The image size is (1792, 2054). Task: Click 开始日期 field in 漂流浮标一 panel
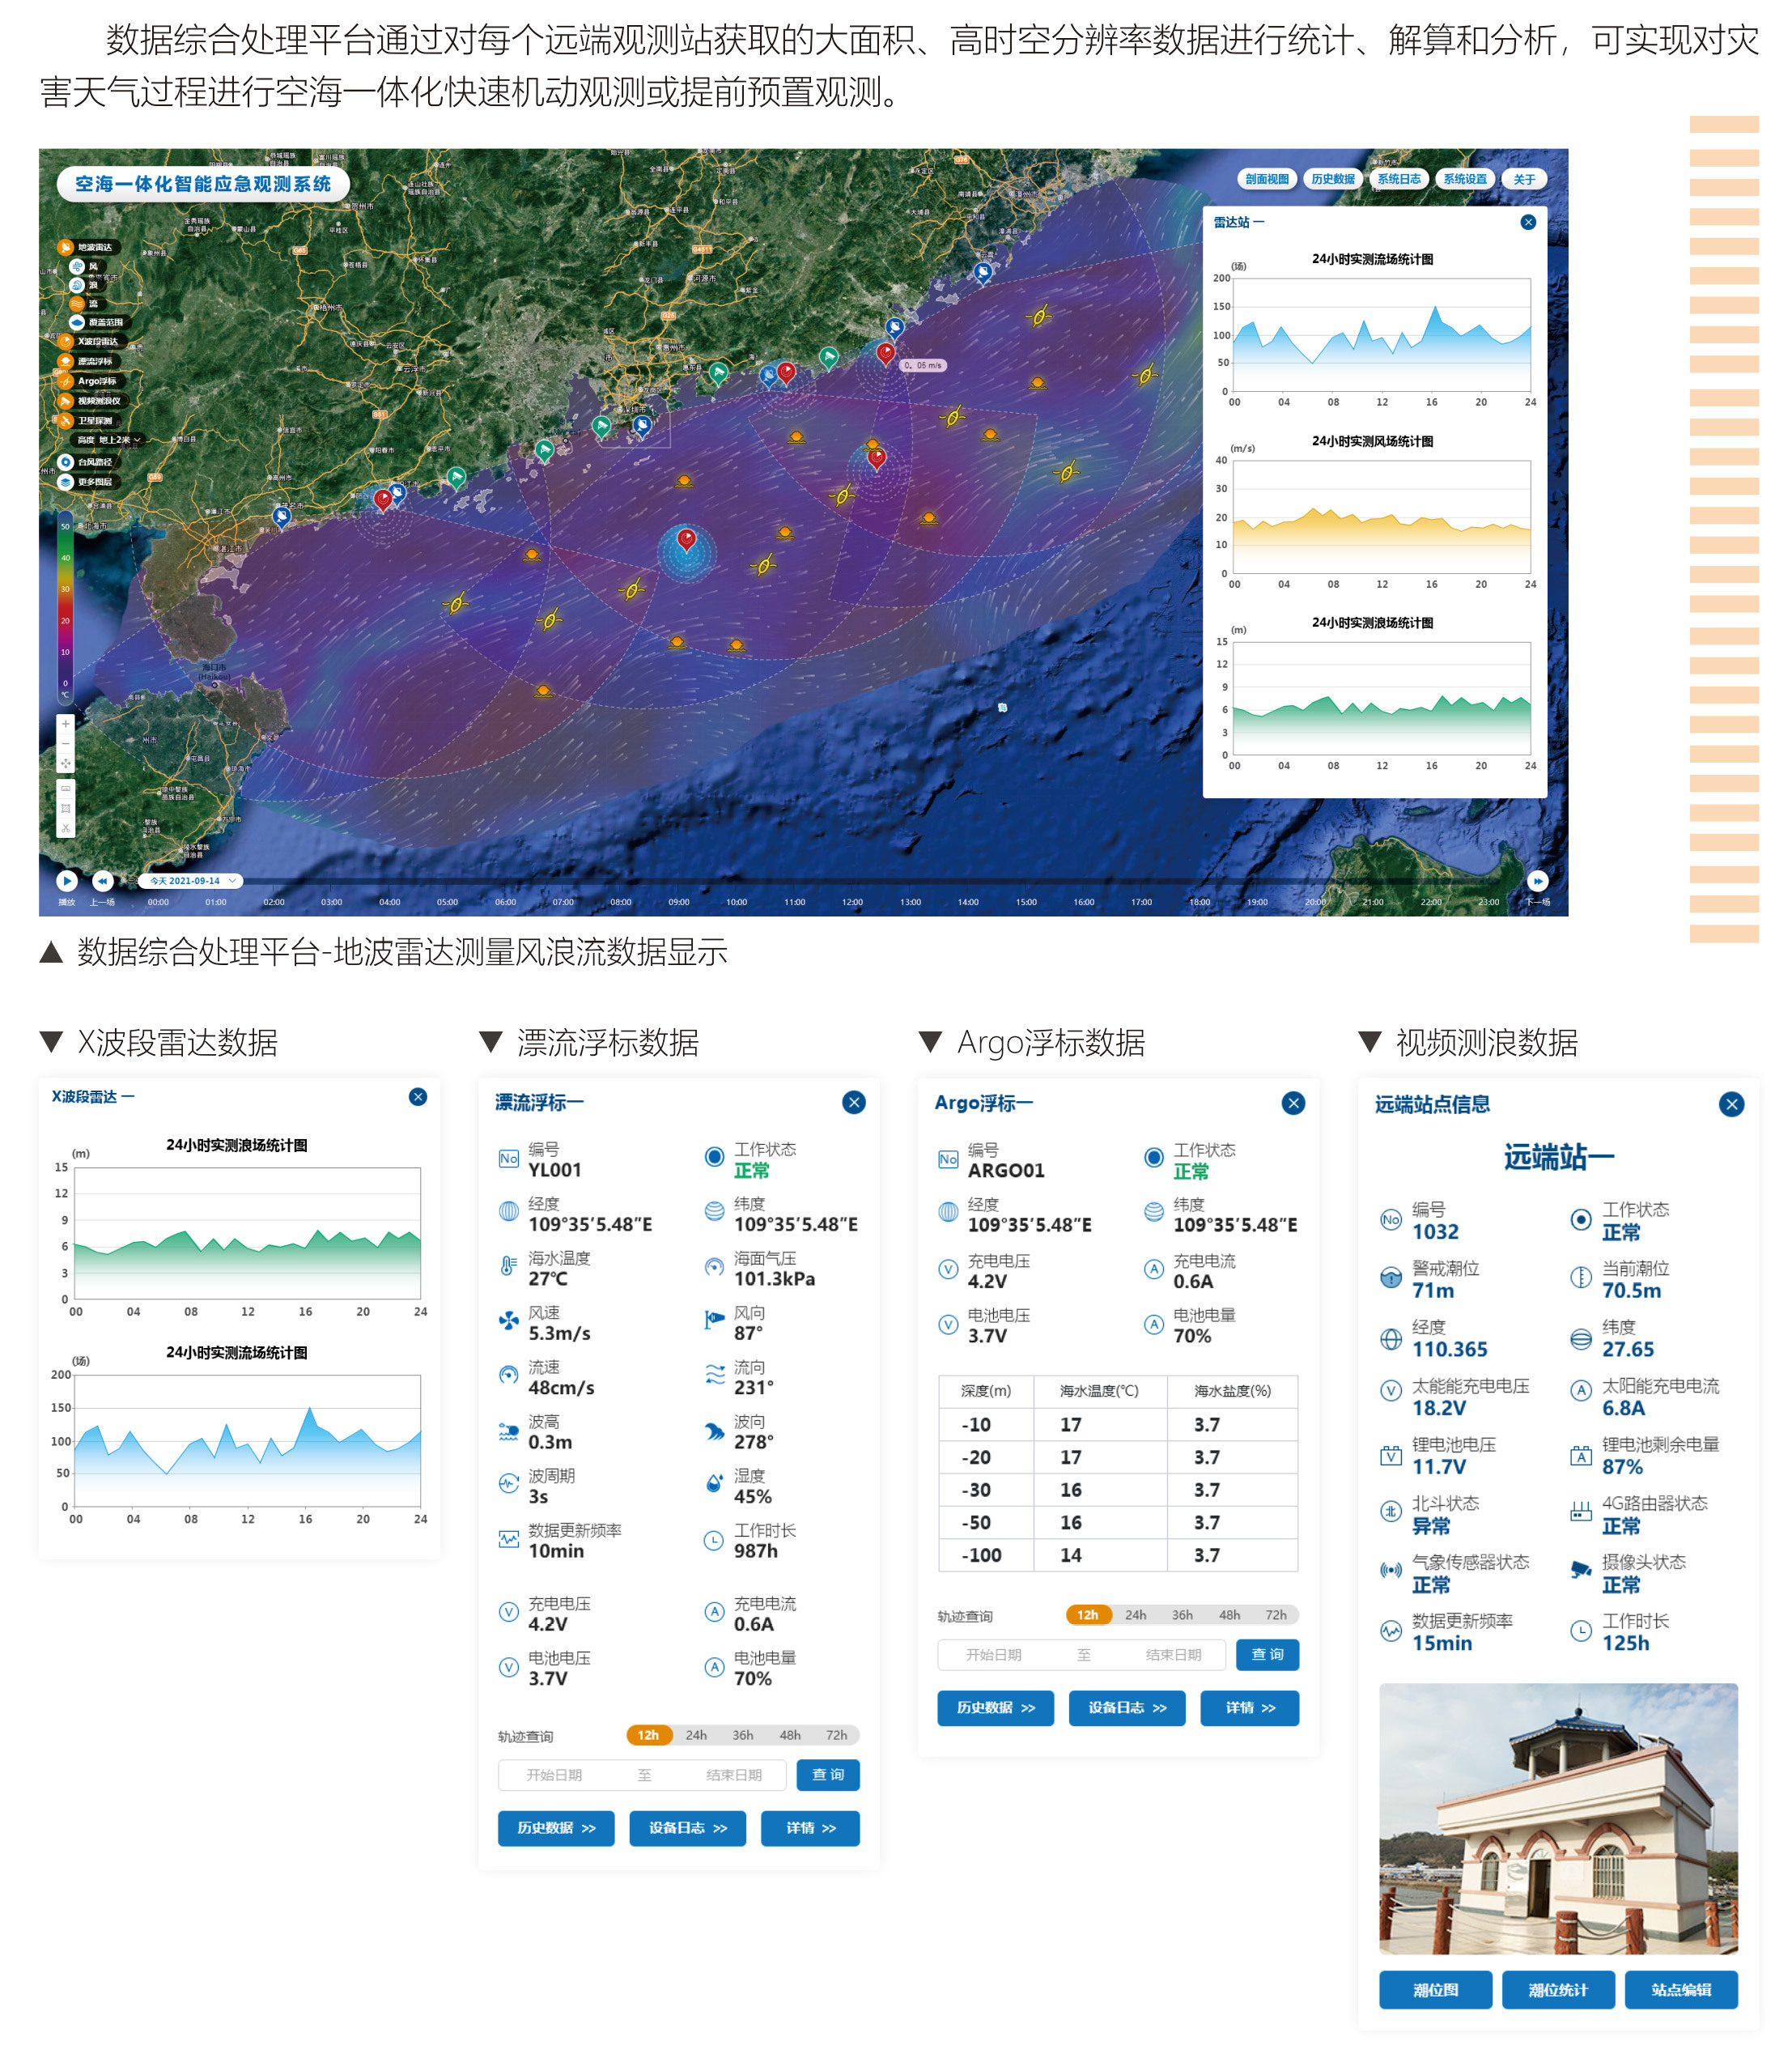click(x=554, y=1775)
